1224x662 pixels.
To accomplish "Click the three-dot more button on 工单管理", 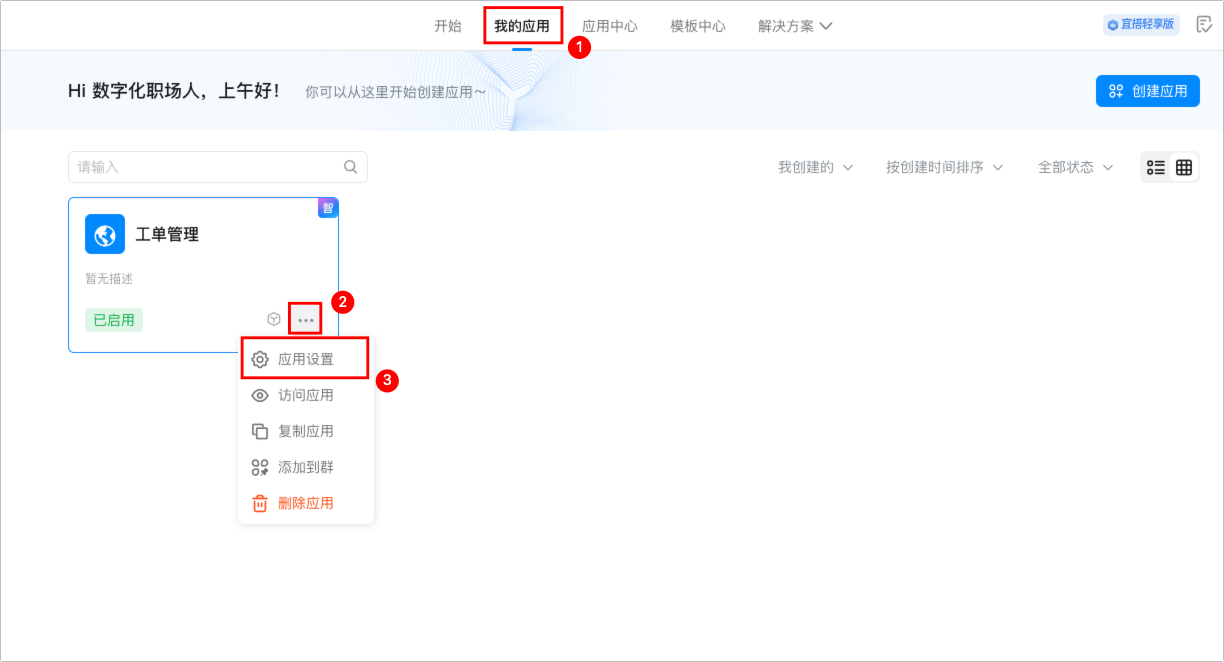I will coord(306,319).
